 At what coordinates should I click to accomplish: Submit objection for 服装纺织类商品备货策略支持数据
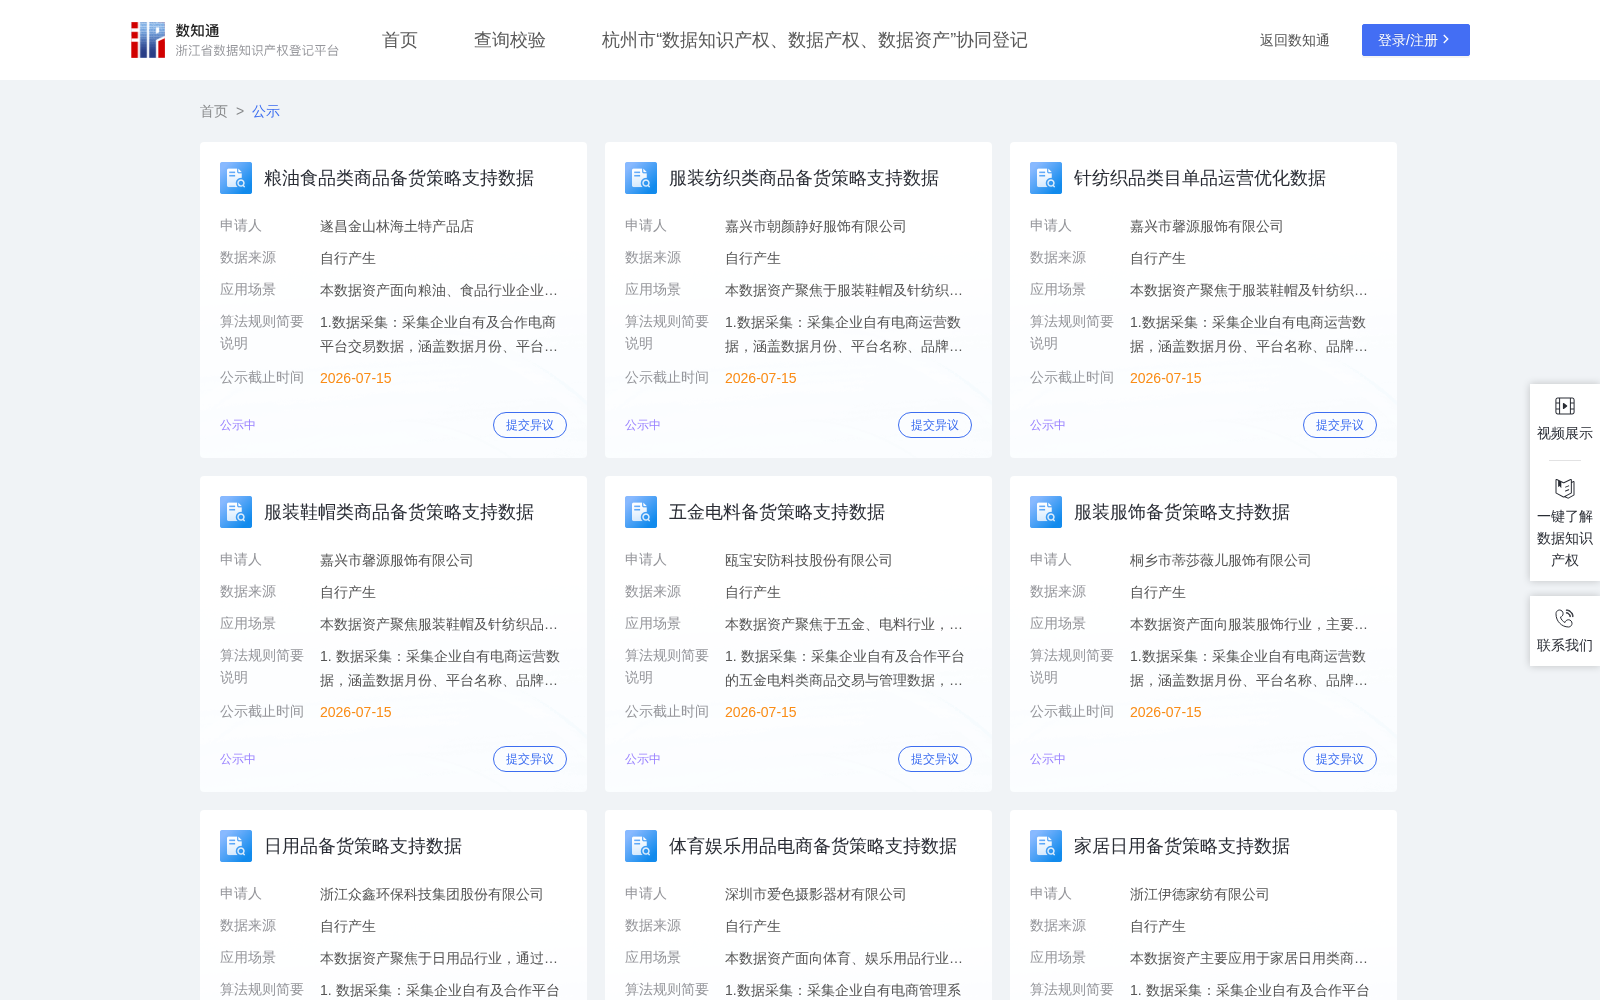[935, 425]
